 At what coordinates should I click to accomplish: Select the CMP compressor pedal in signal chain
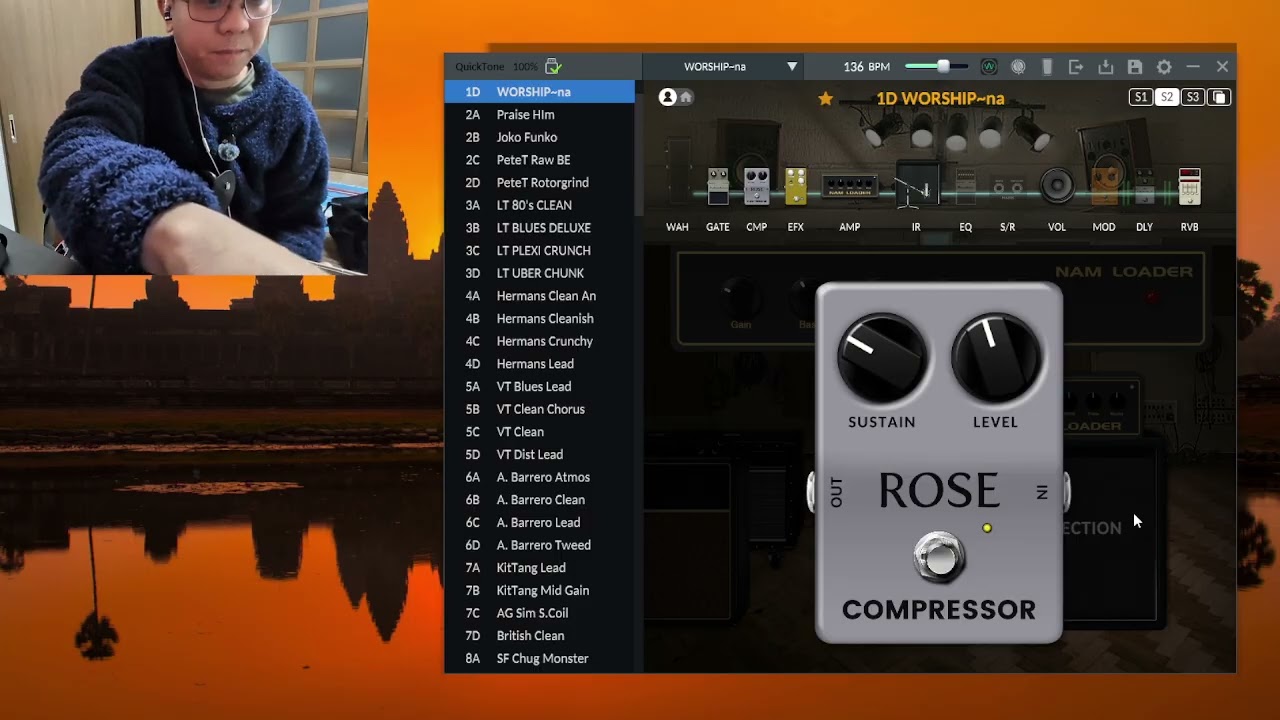tap(756, 186)
